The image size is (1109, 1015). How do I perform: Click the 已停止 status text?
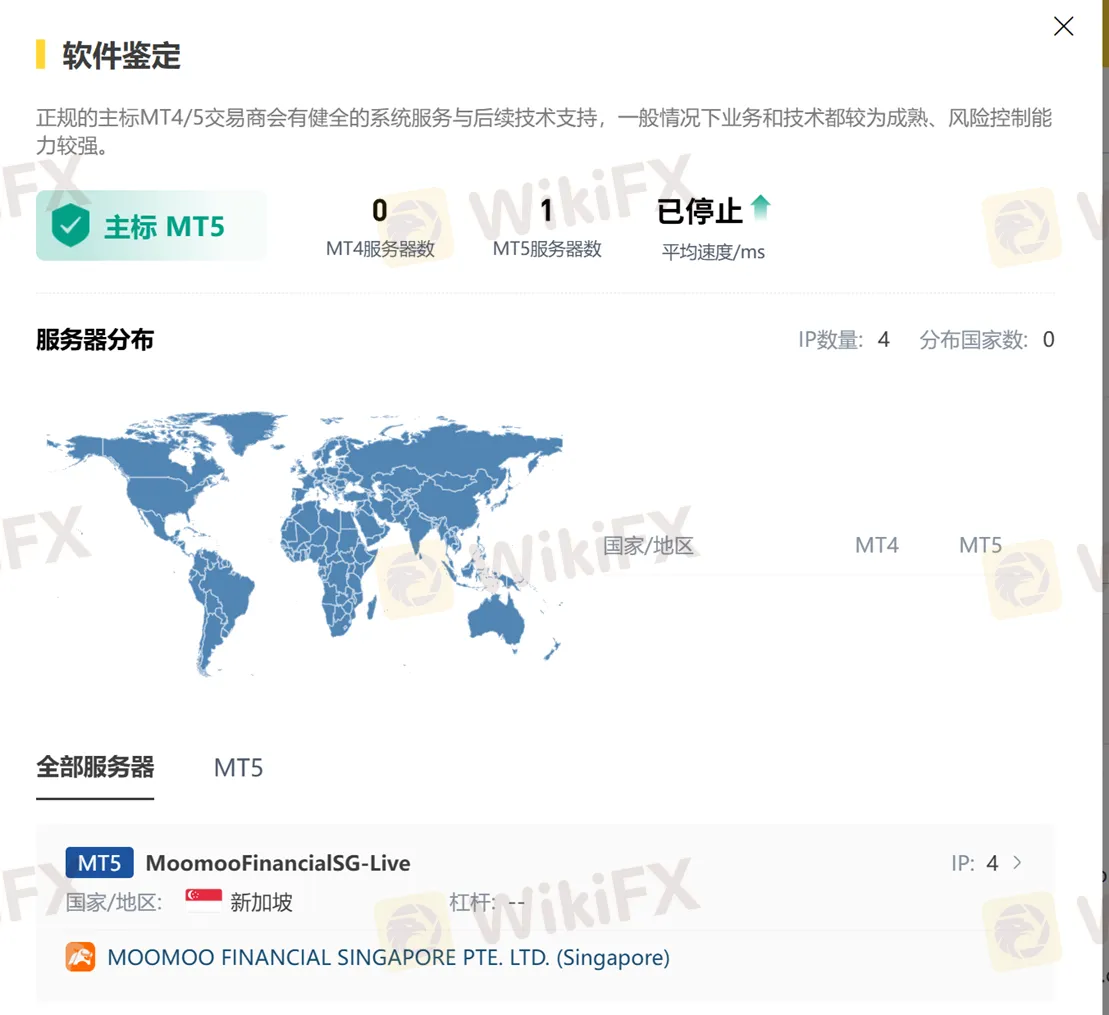click(x=699, y=211)
